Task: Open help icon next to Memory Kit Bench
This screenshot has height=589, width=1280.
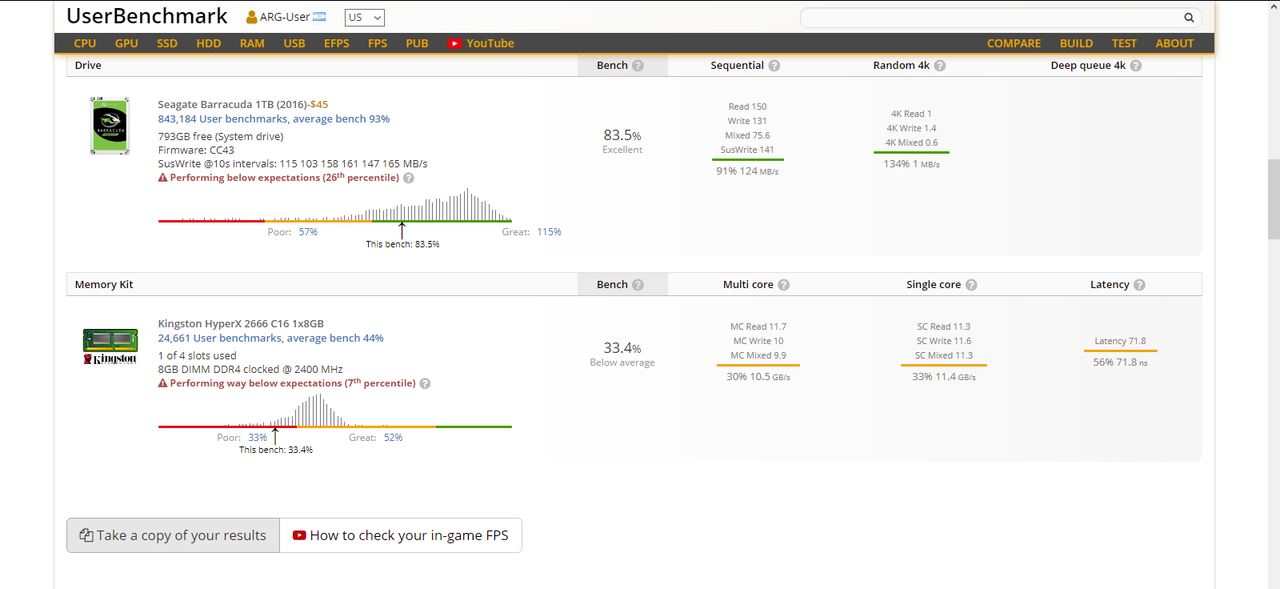Action: pyautogui.click(x=638, y=285)
